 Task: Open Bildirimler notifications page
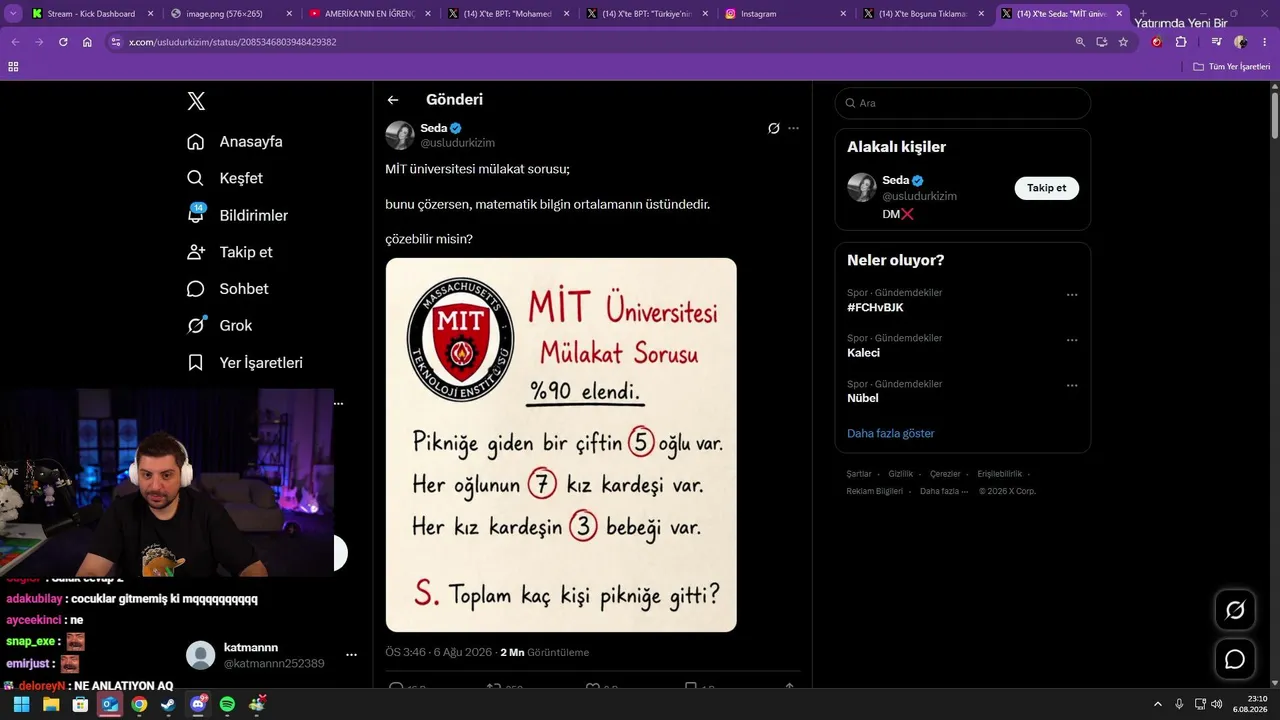237,215
